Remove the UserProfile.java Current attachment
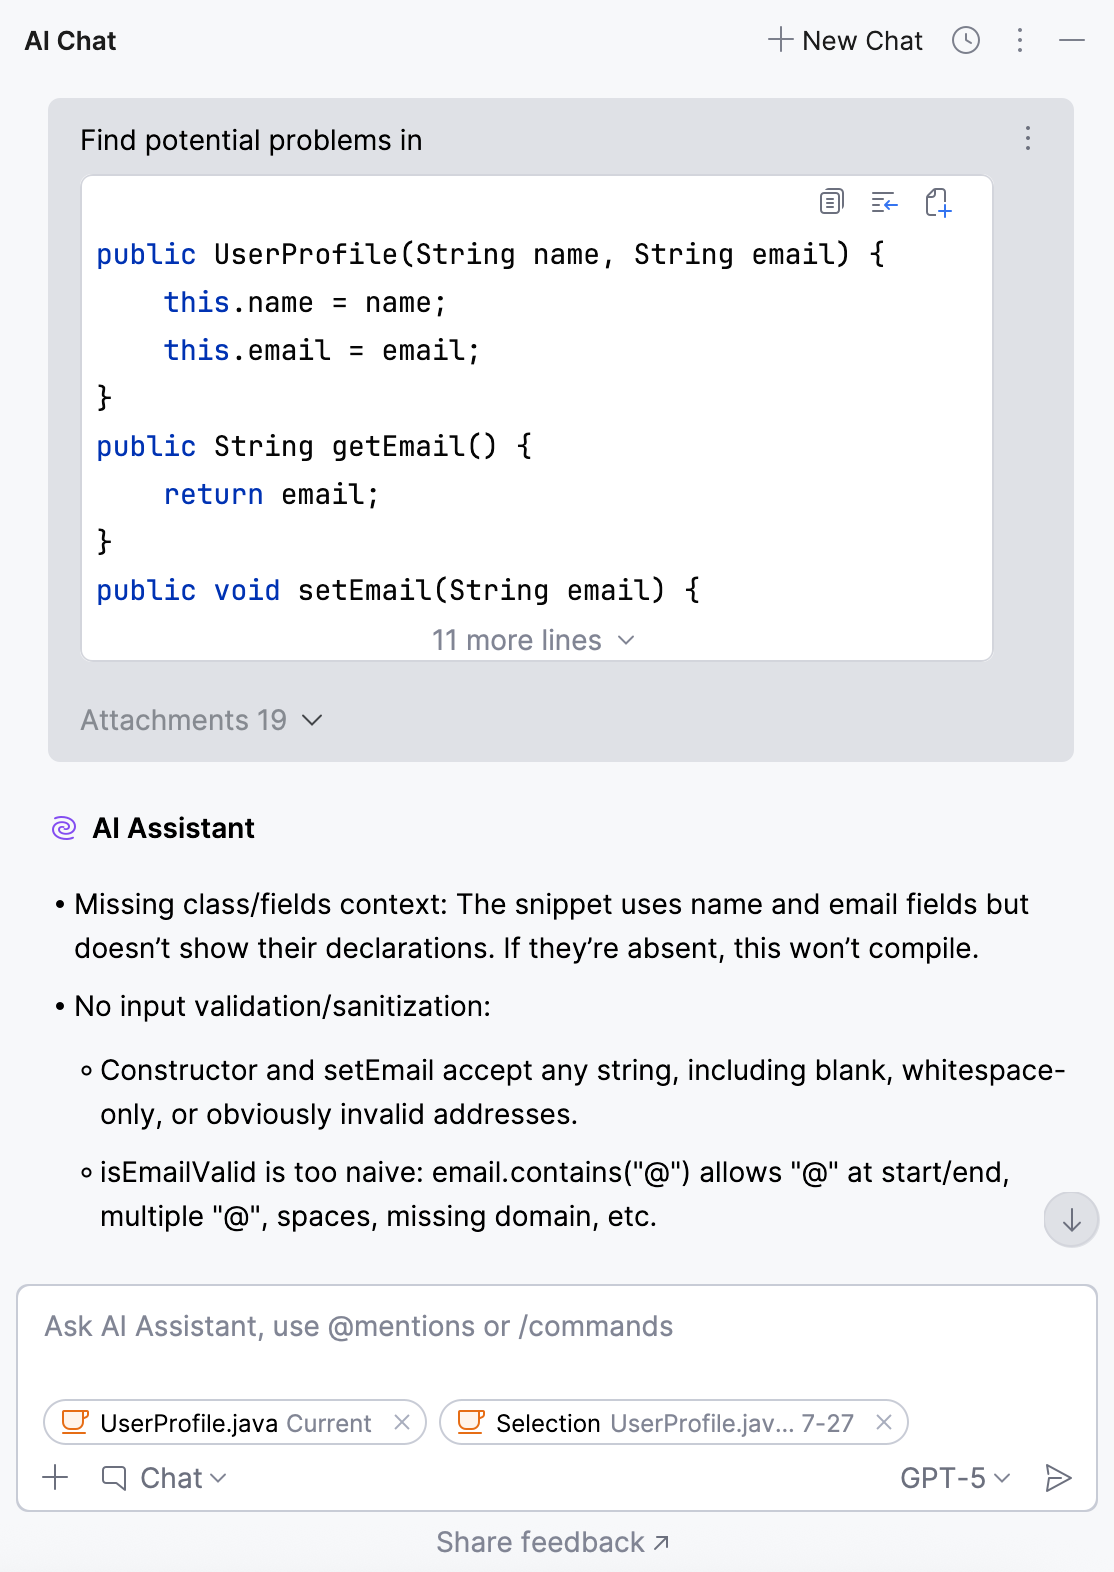The height and width of the screenshot is (1572, 1114). 404,1422
